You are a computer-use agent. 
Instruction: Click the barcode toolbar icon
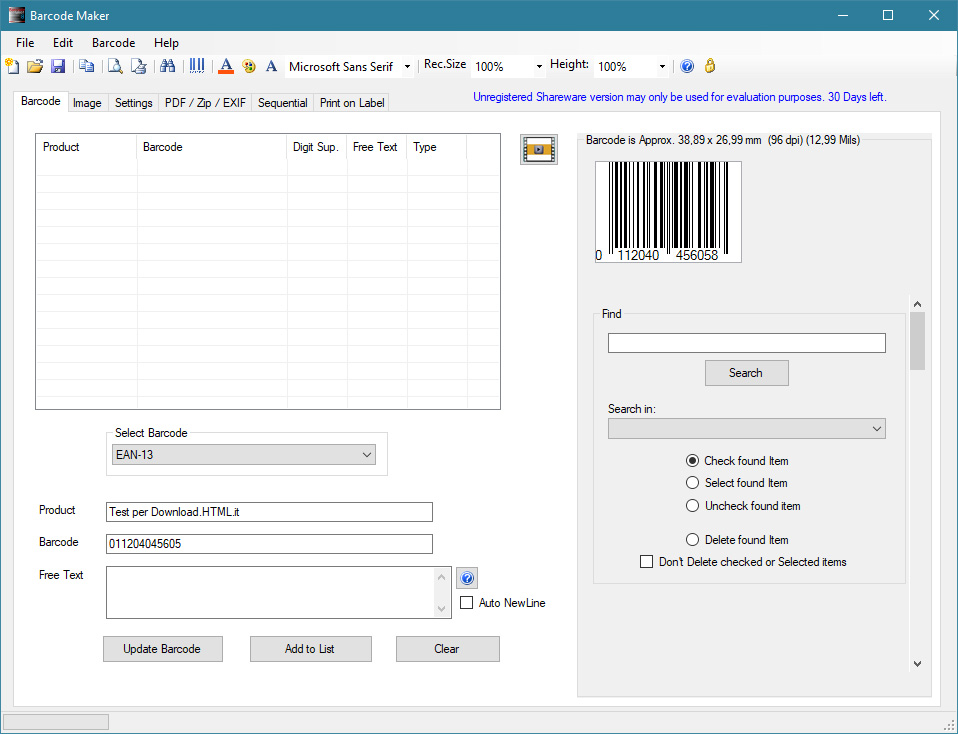click(197, 67)
